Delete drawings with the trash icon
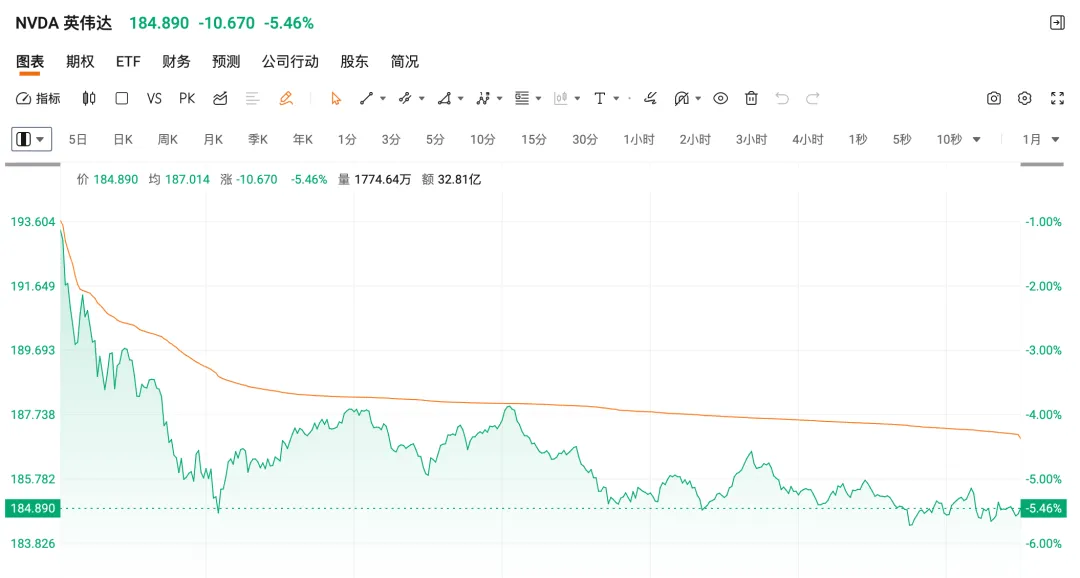Screen dimensions: 1080x578 tap(751, 98)
